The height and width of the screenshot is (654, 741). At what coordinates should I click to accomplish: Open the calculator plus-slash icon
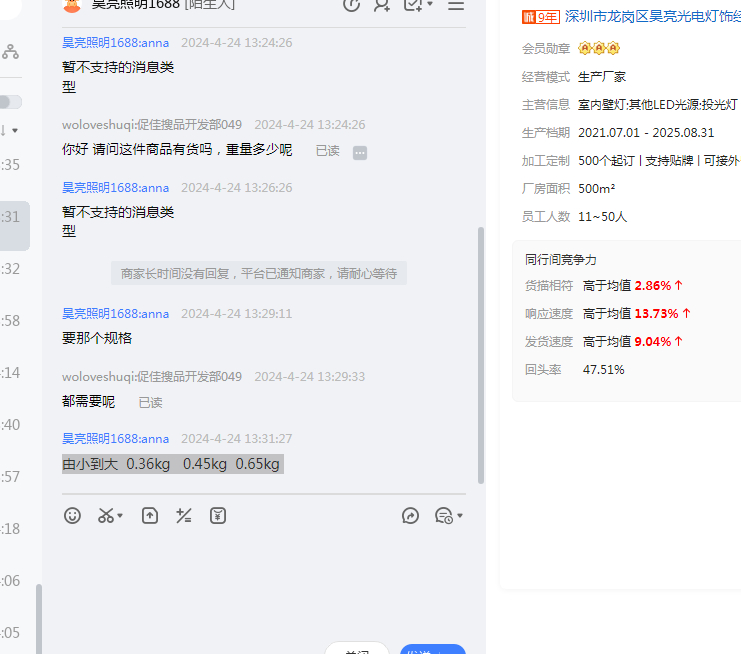click(x=183, y=516)
